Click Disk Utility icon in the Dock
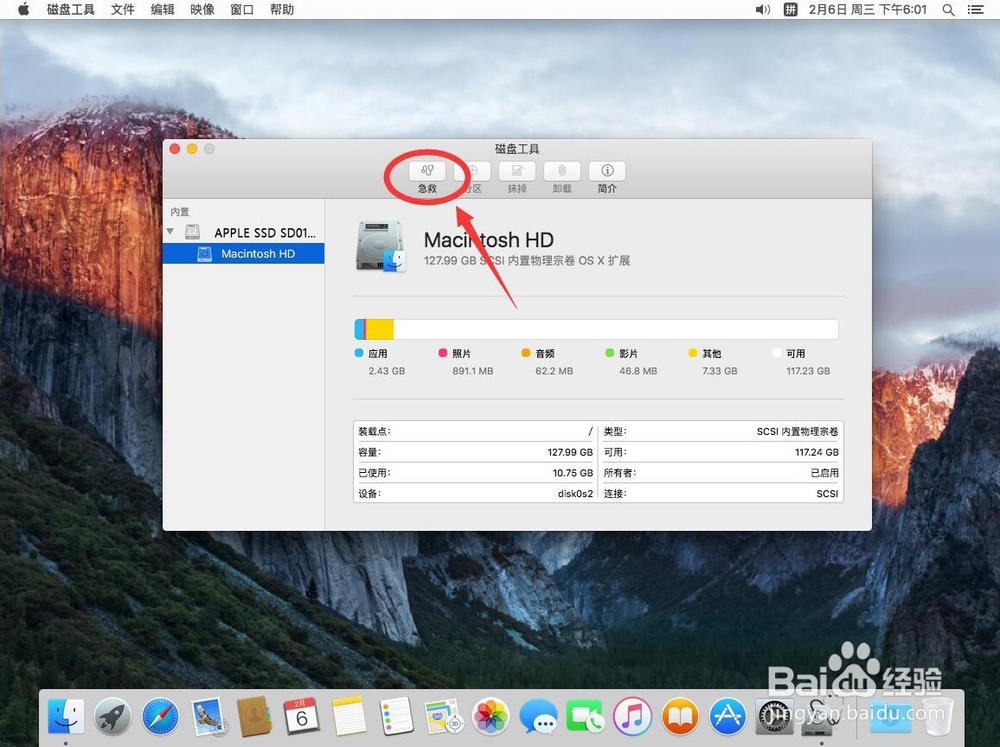Viewport: 1000px width, 747px height. (821, 716)
